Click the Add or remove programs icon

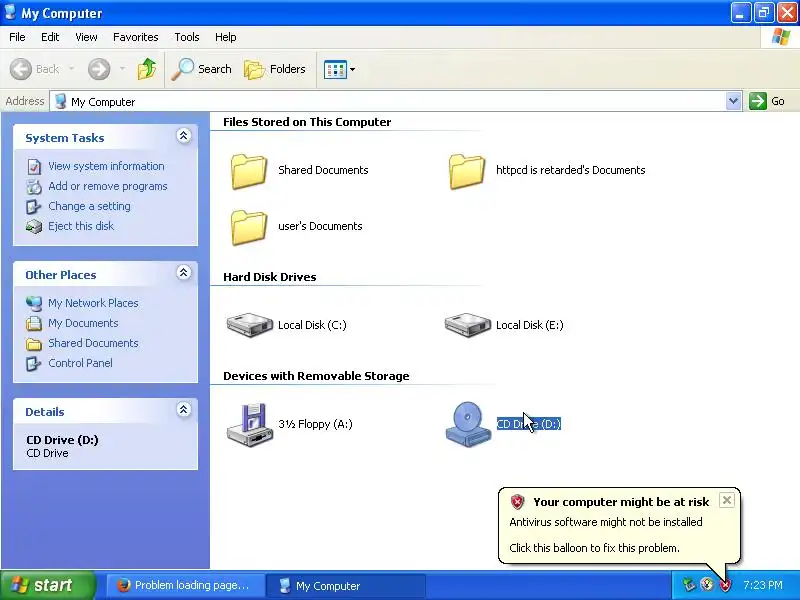34,187
